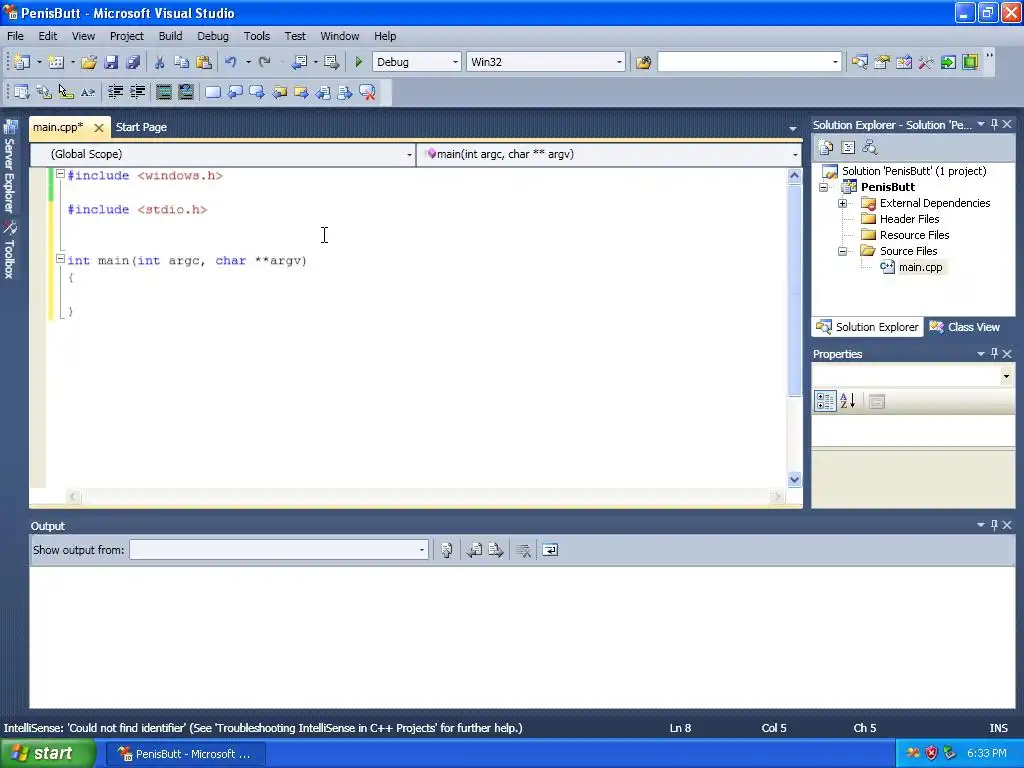Click the PenisButt - Microsoft taskbar button
The image size is (1024, 768).
click(185, 754)
